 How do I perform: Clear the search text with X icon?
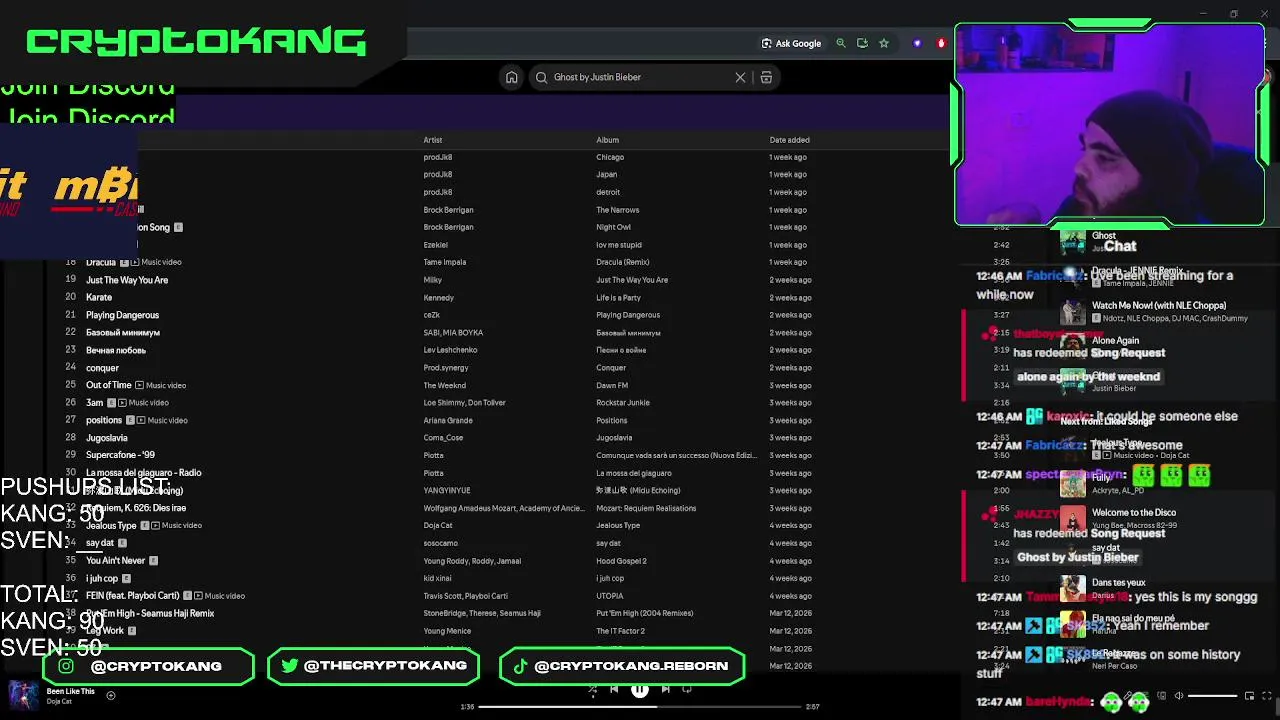tap(740, 77)
